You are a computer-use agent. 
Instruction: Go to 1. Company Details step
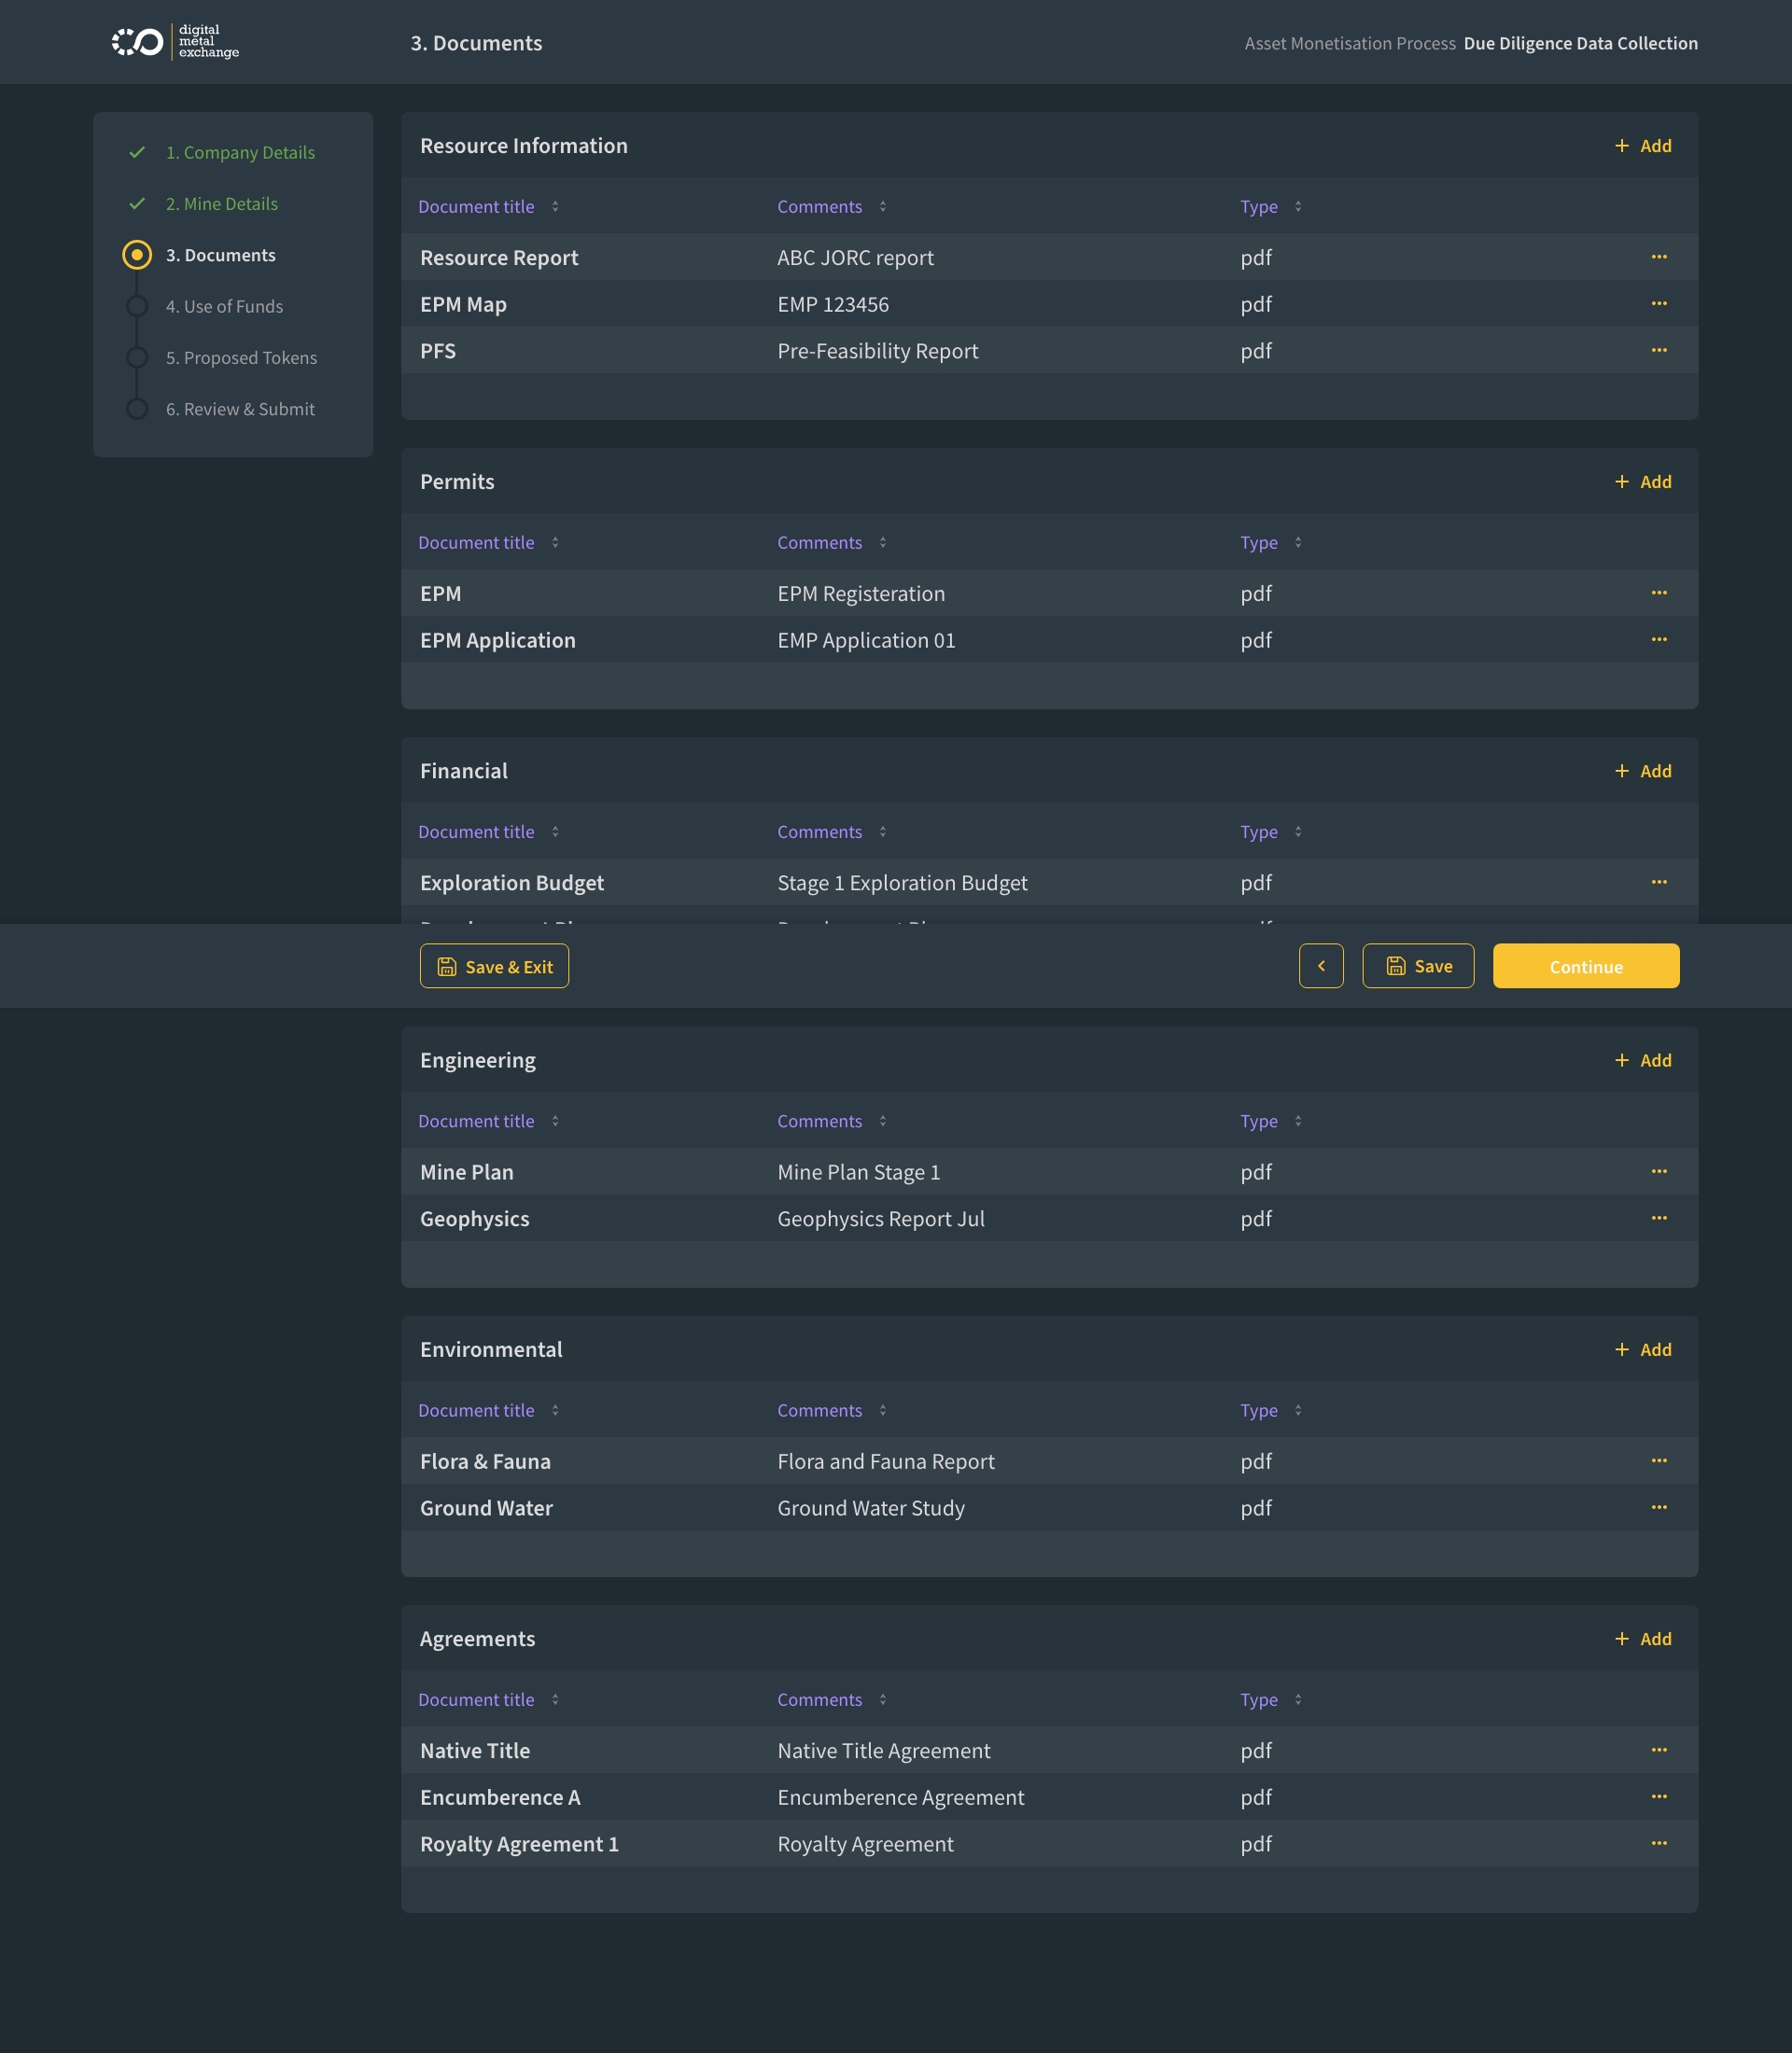coord(240,153)
